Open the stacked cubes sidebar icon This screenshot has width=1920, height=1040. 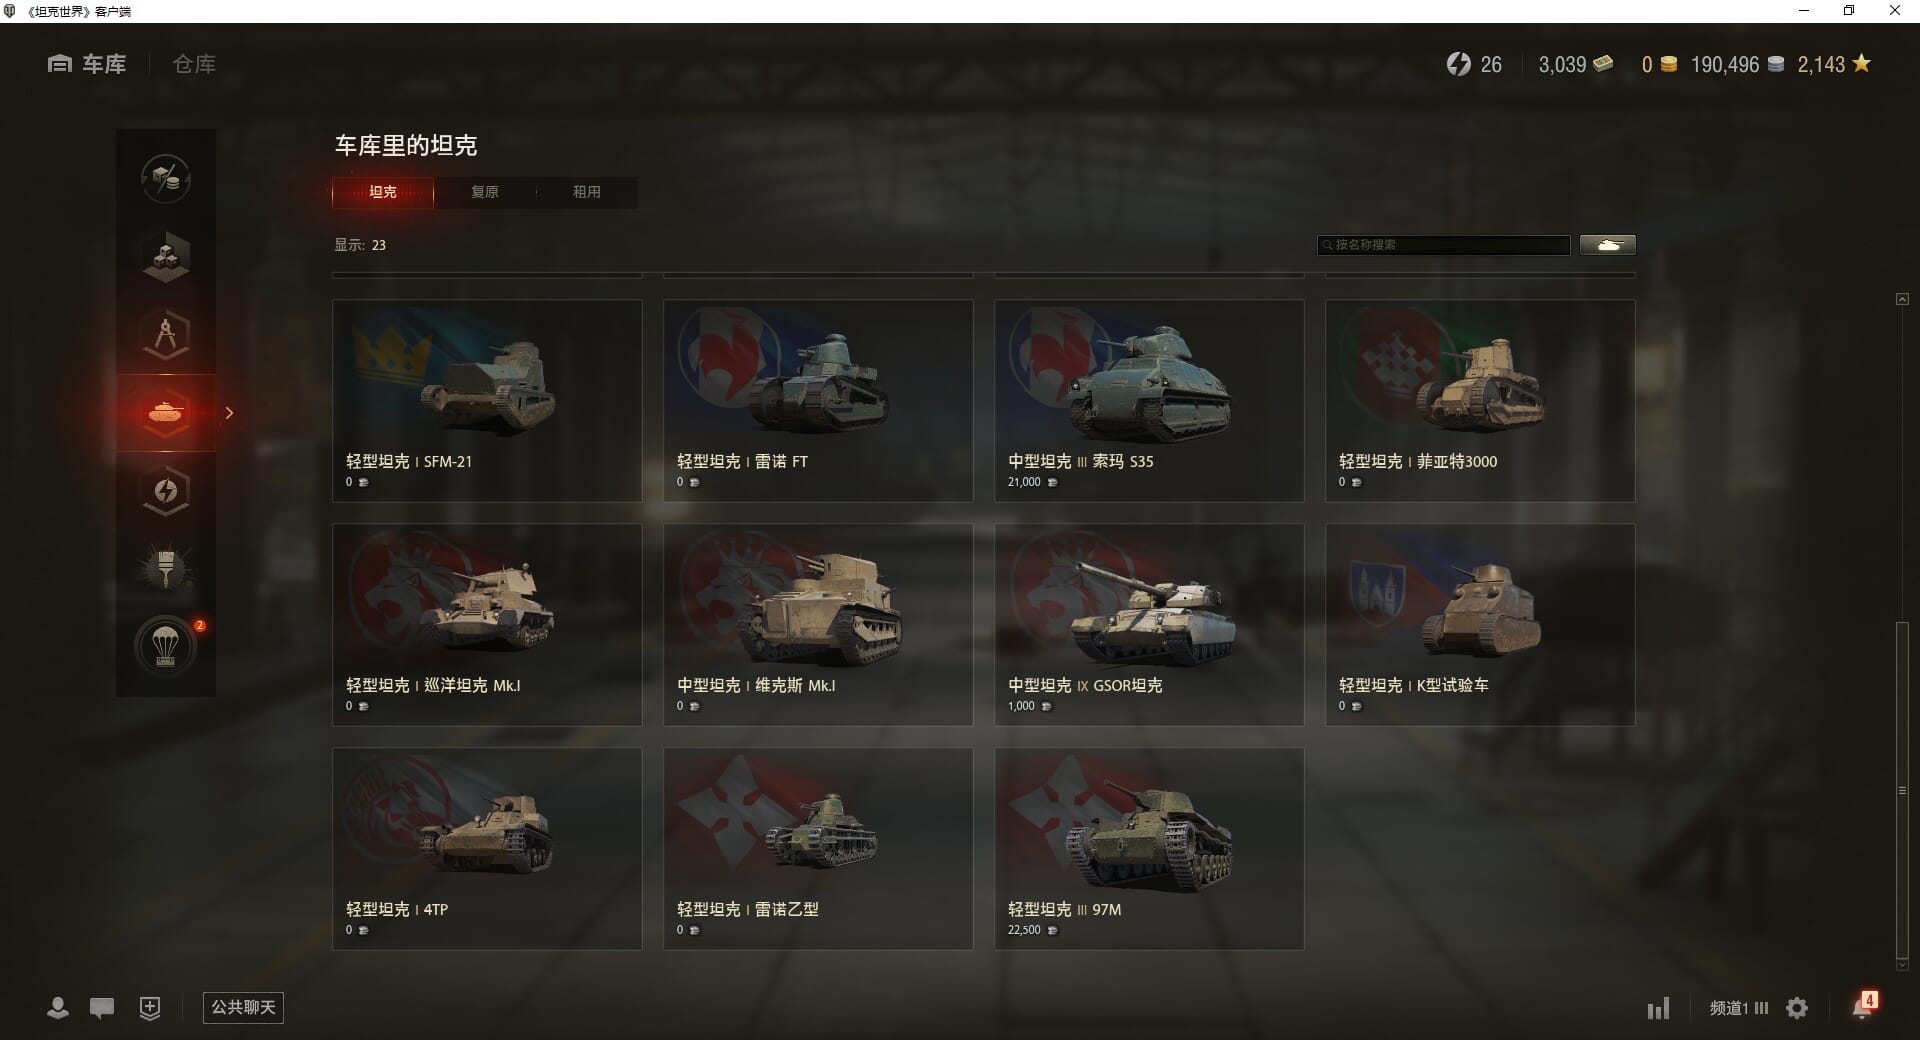pyautogui.click(x=166, y=257)
